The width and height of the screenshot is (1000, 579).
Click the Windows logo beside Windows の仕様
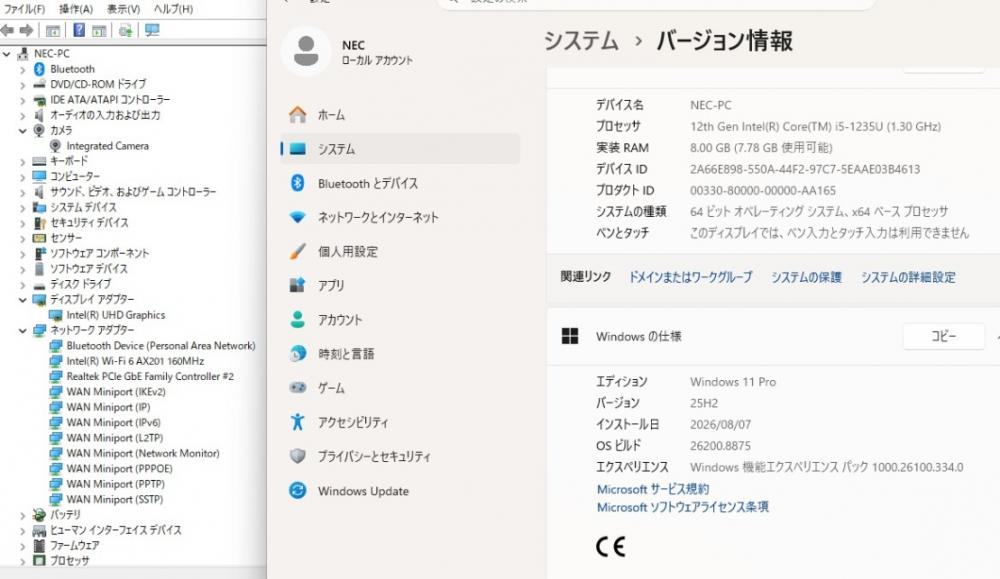point(570,336)
